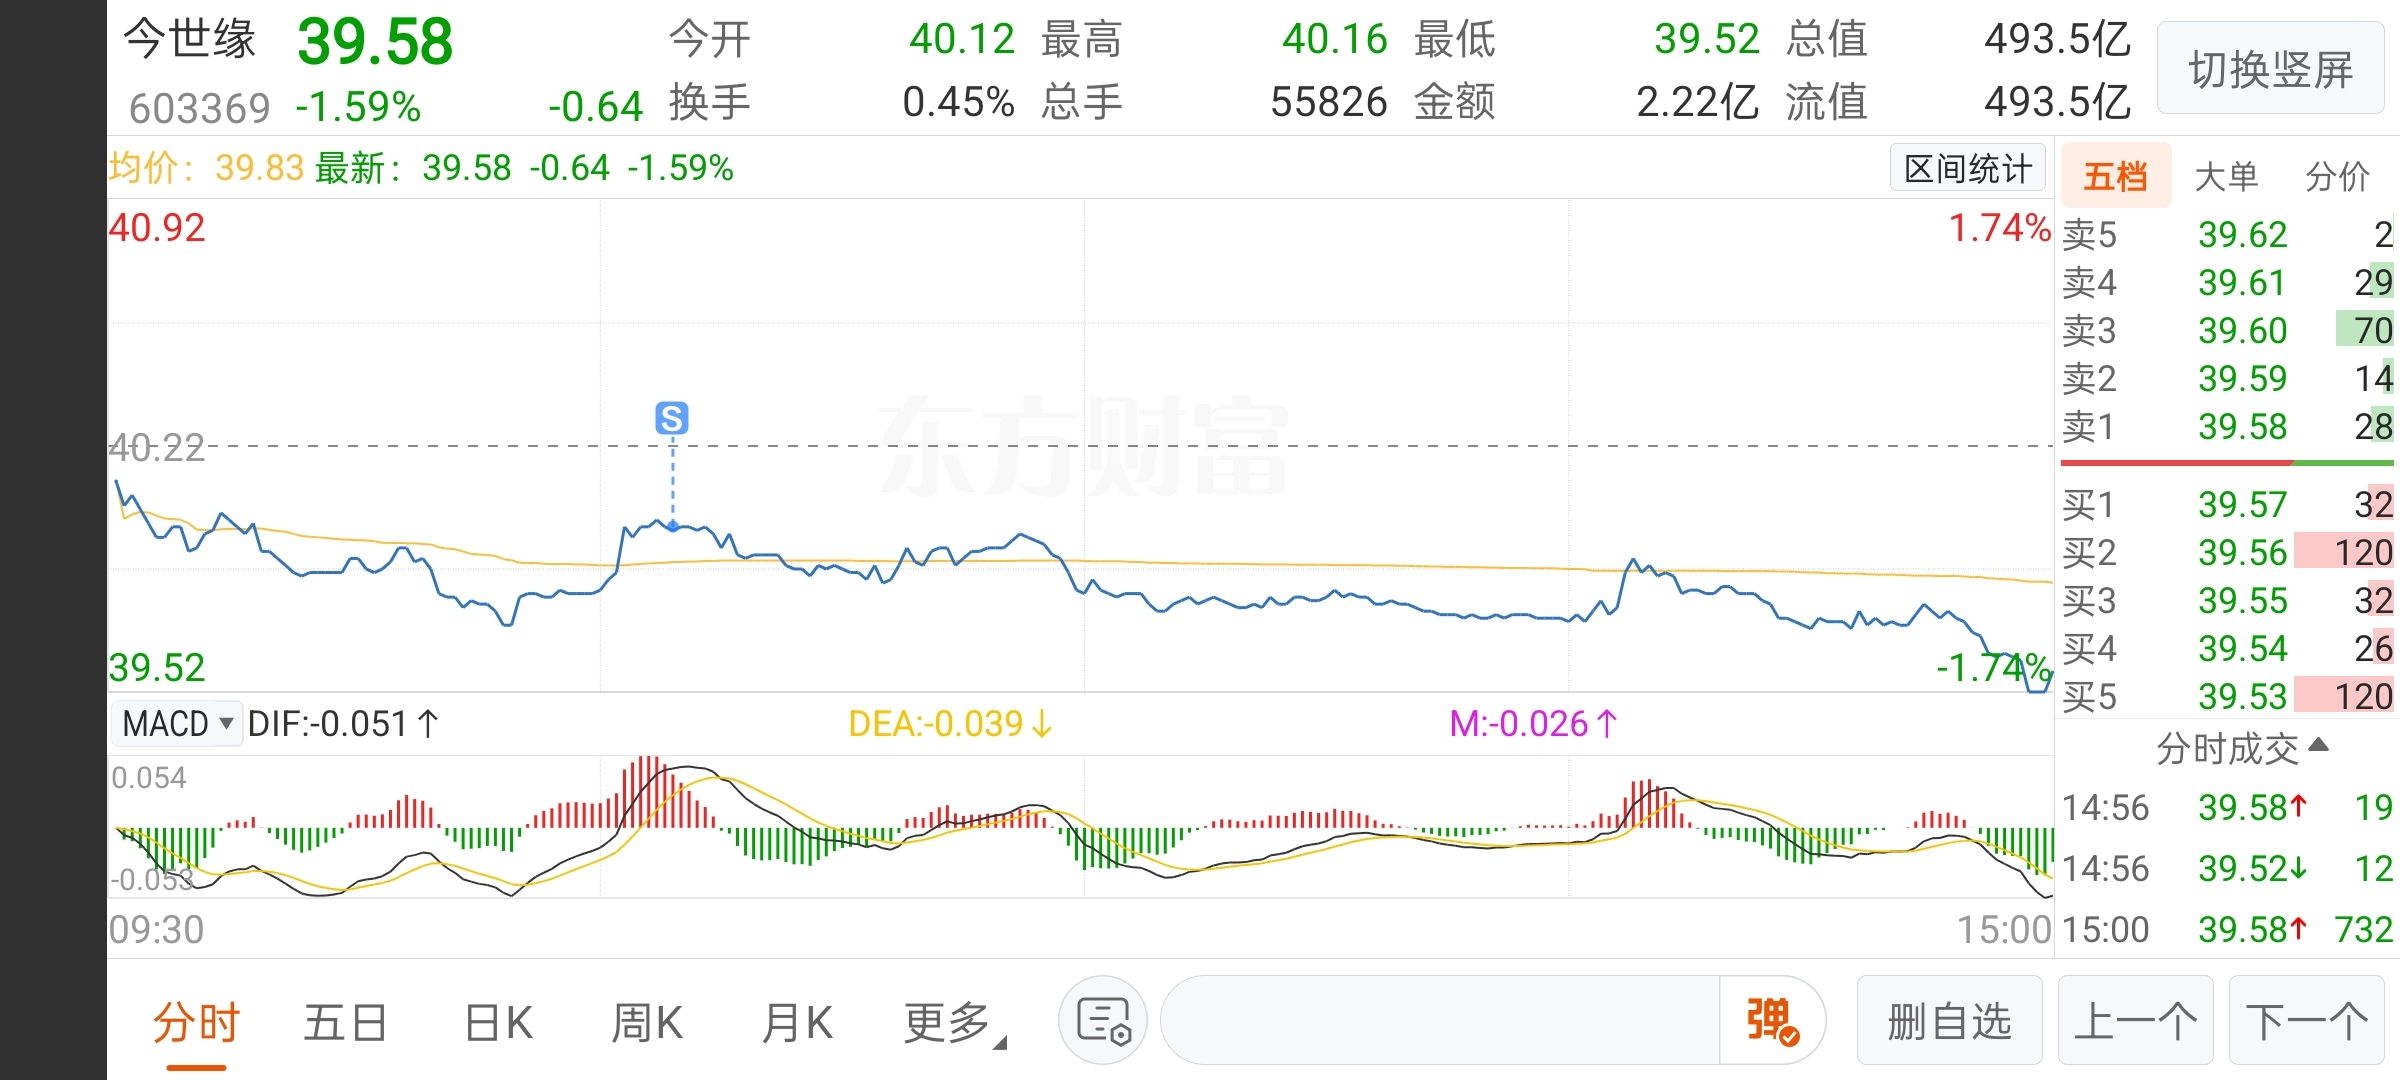Click the 14:56 trade price up arrow
This screenshot has height=1080, width=2400.
(2298, 806)
